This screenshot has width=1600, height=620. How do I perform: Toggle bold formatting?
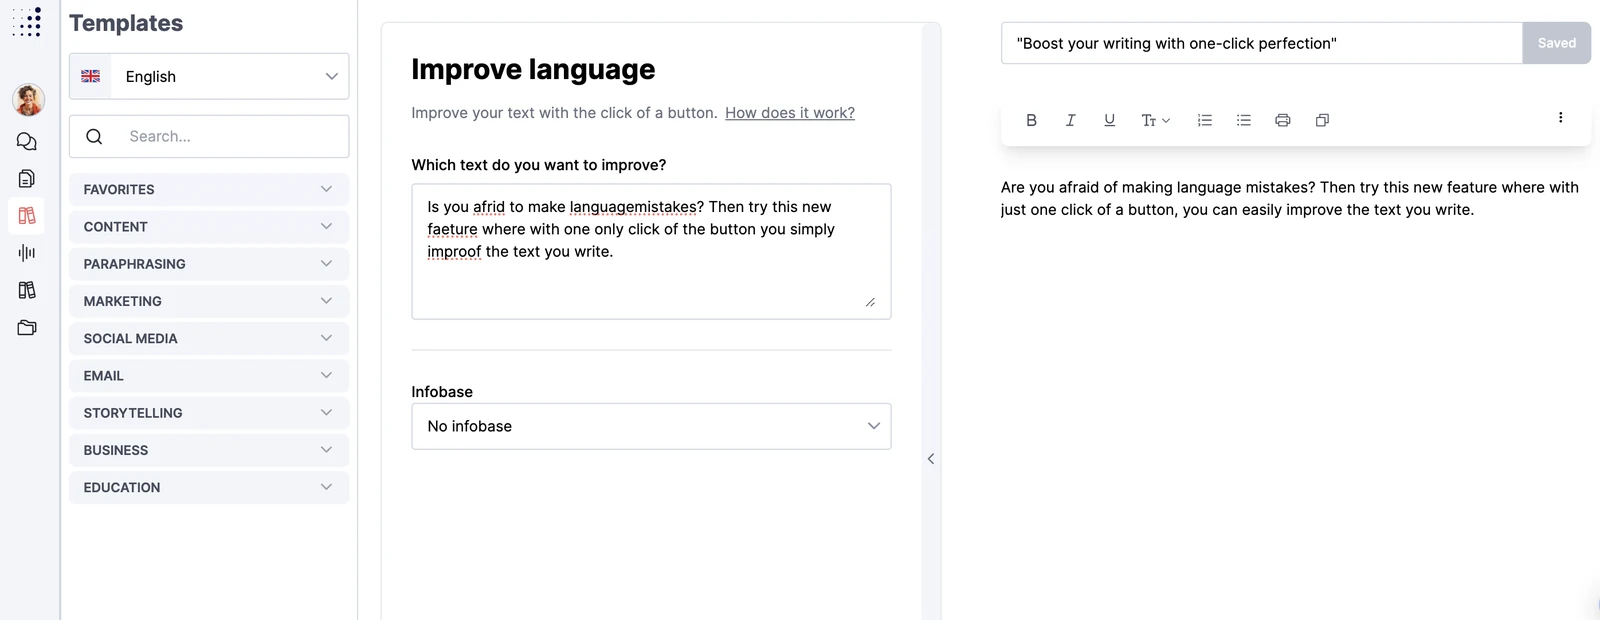pos(1031,120)
